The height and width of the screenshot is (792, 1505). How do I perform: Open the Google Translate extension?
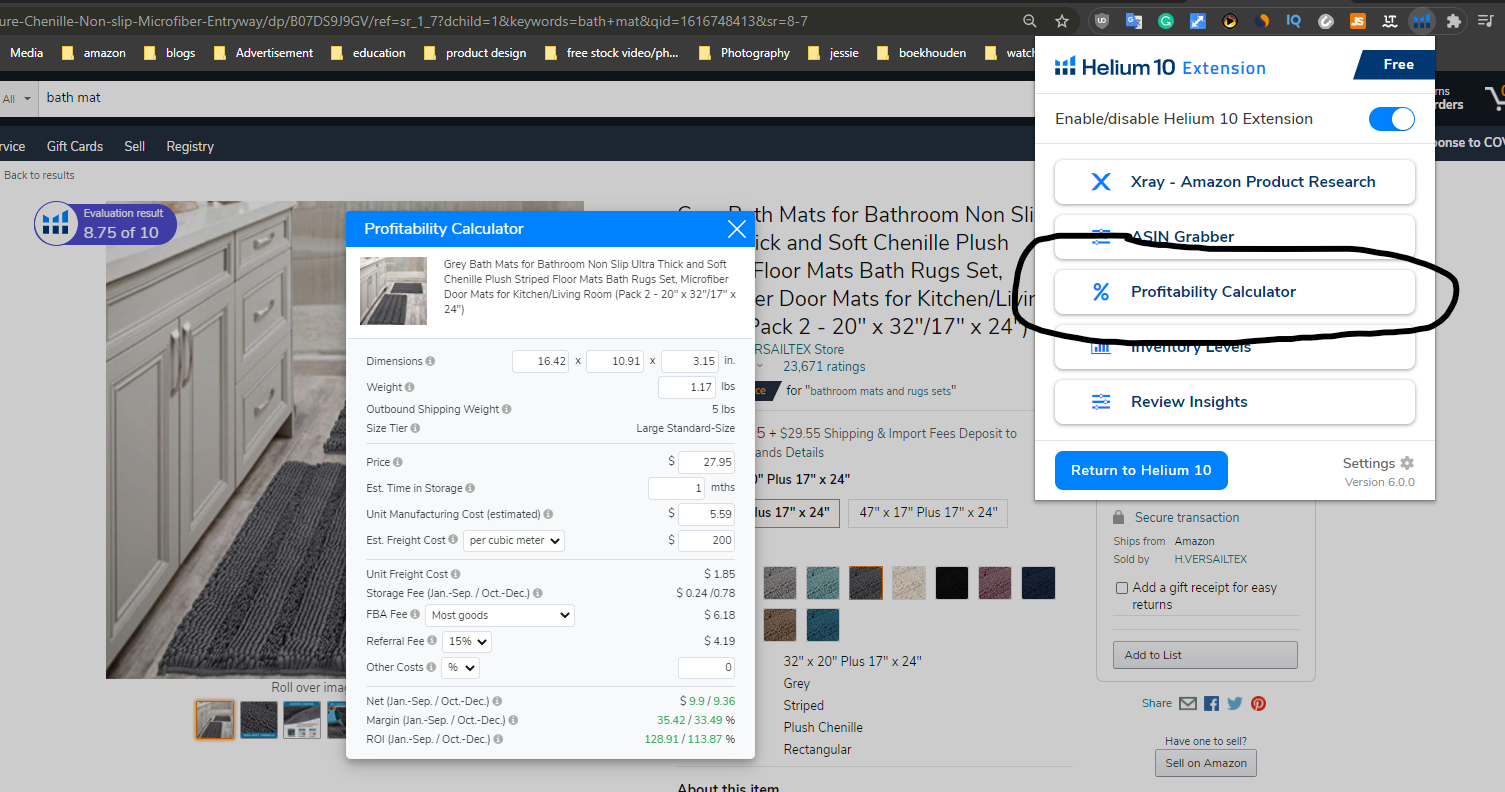(1134, 20)
